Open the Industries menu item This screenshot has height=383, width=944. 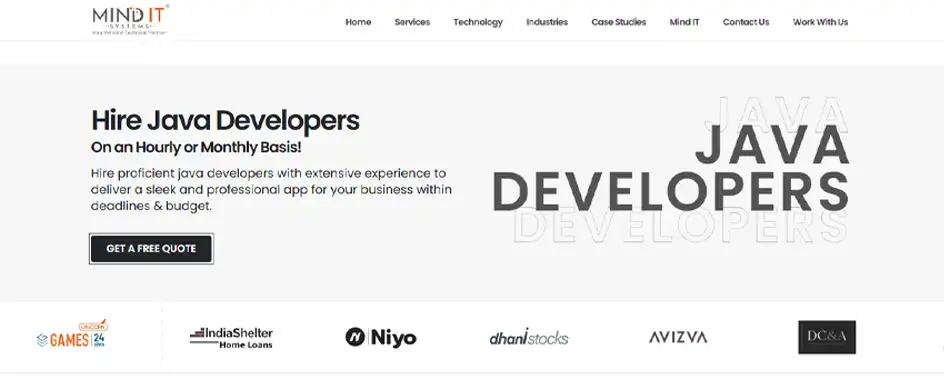click(x=547, y=22)
